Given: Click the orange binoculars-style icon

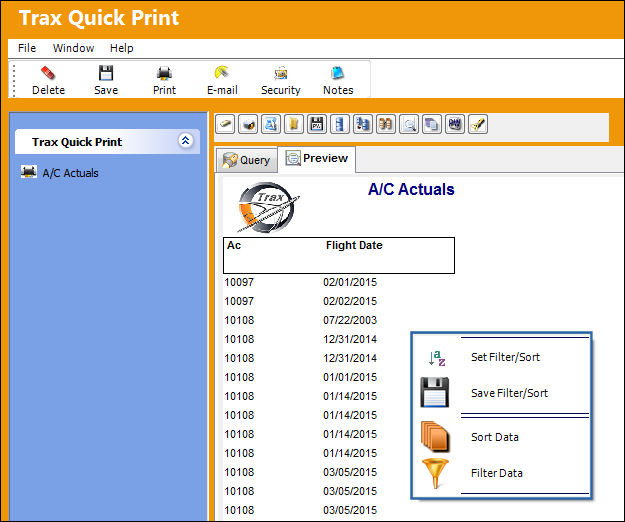Looking at the screenshot, I should (x=386, y=124).
